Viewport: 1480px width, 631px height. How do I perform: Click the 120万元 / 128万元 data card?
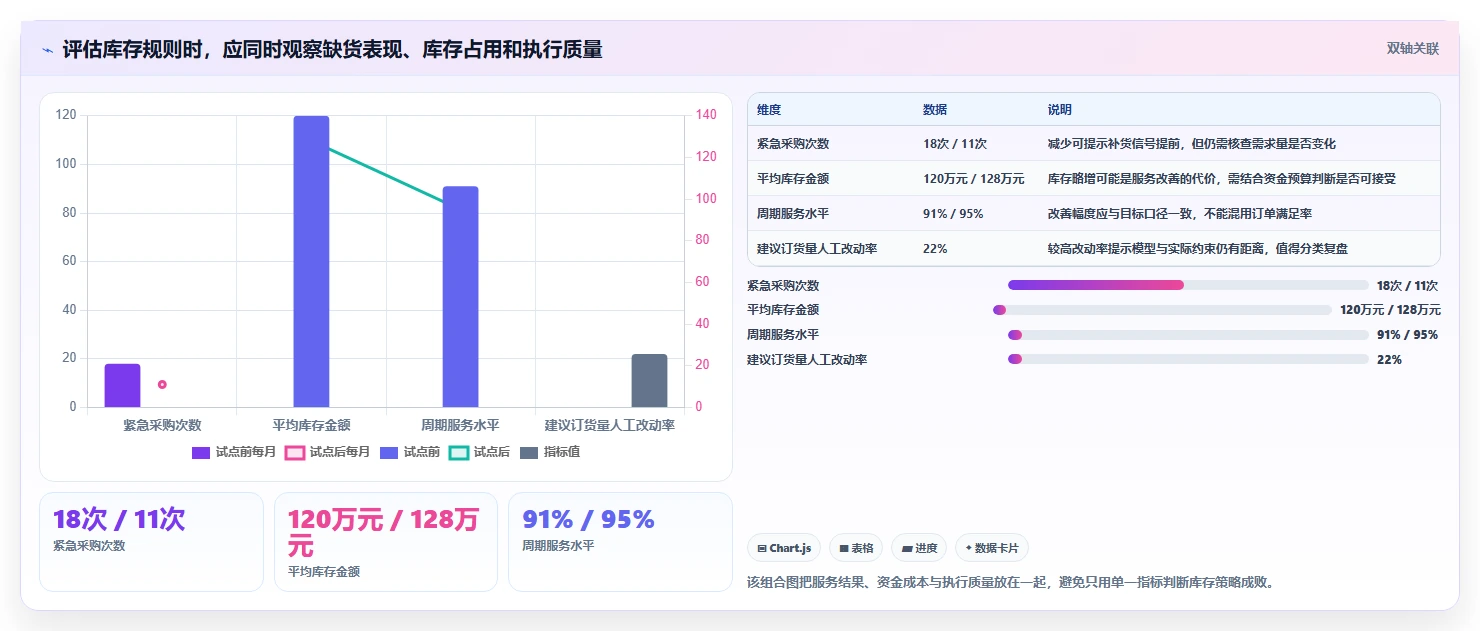[x=386, y=542]
